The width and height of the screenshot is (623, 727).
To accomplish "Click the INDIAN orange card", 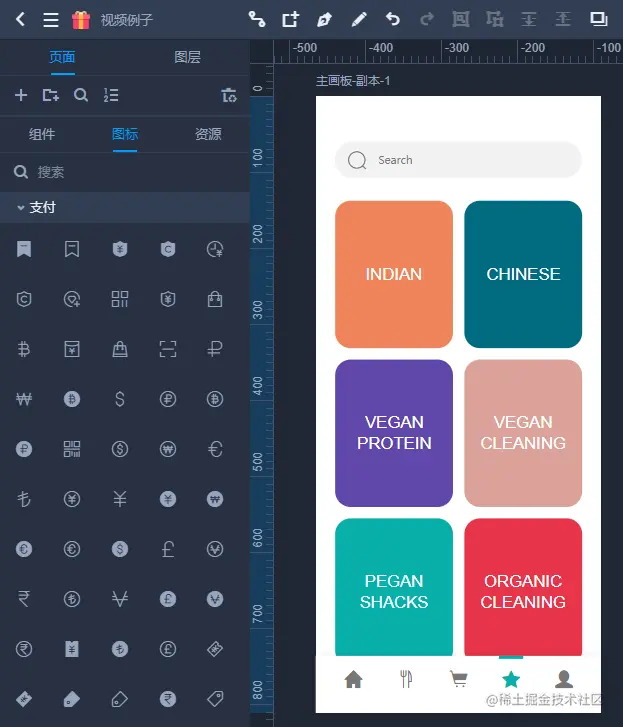I will coord(394,274).
